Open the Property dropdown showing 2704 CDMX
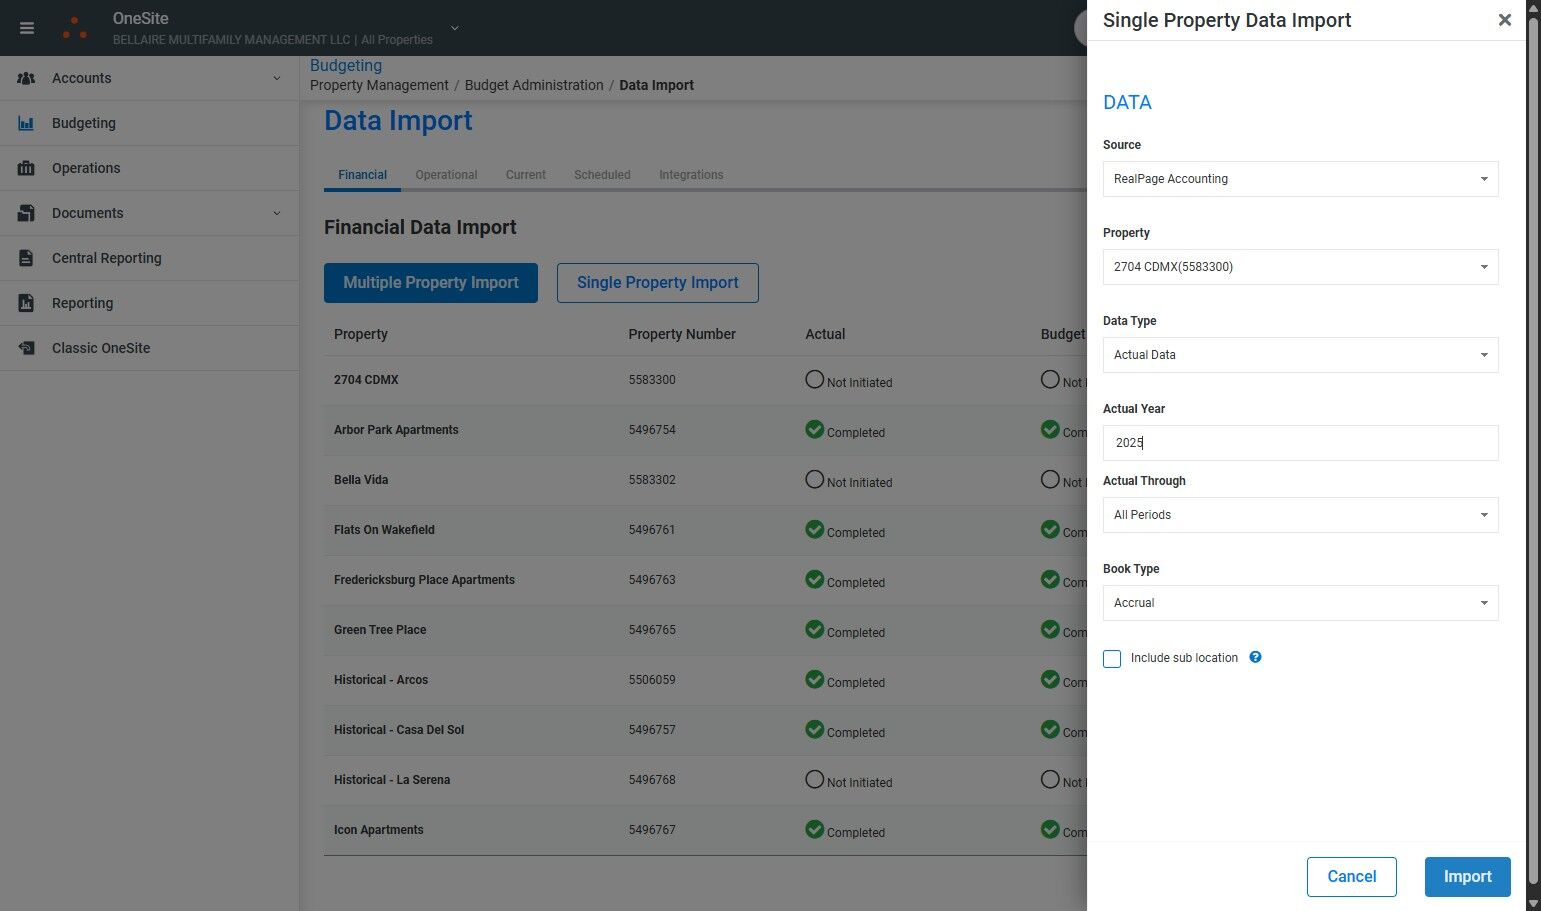 (x=1299, y=267)
